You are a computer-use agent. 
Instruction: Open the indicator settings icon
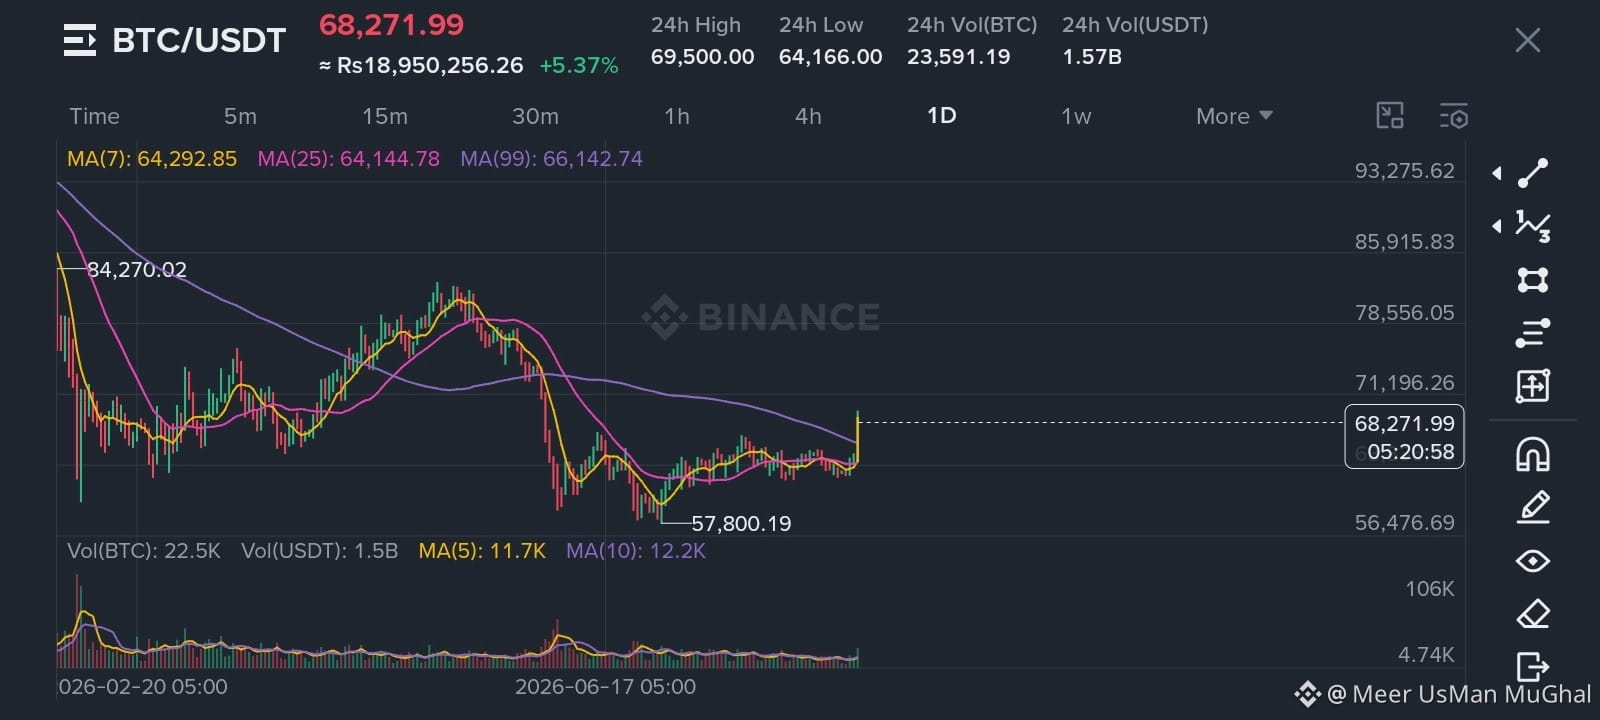[1454, 116]
